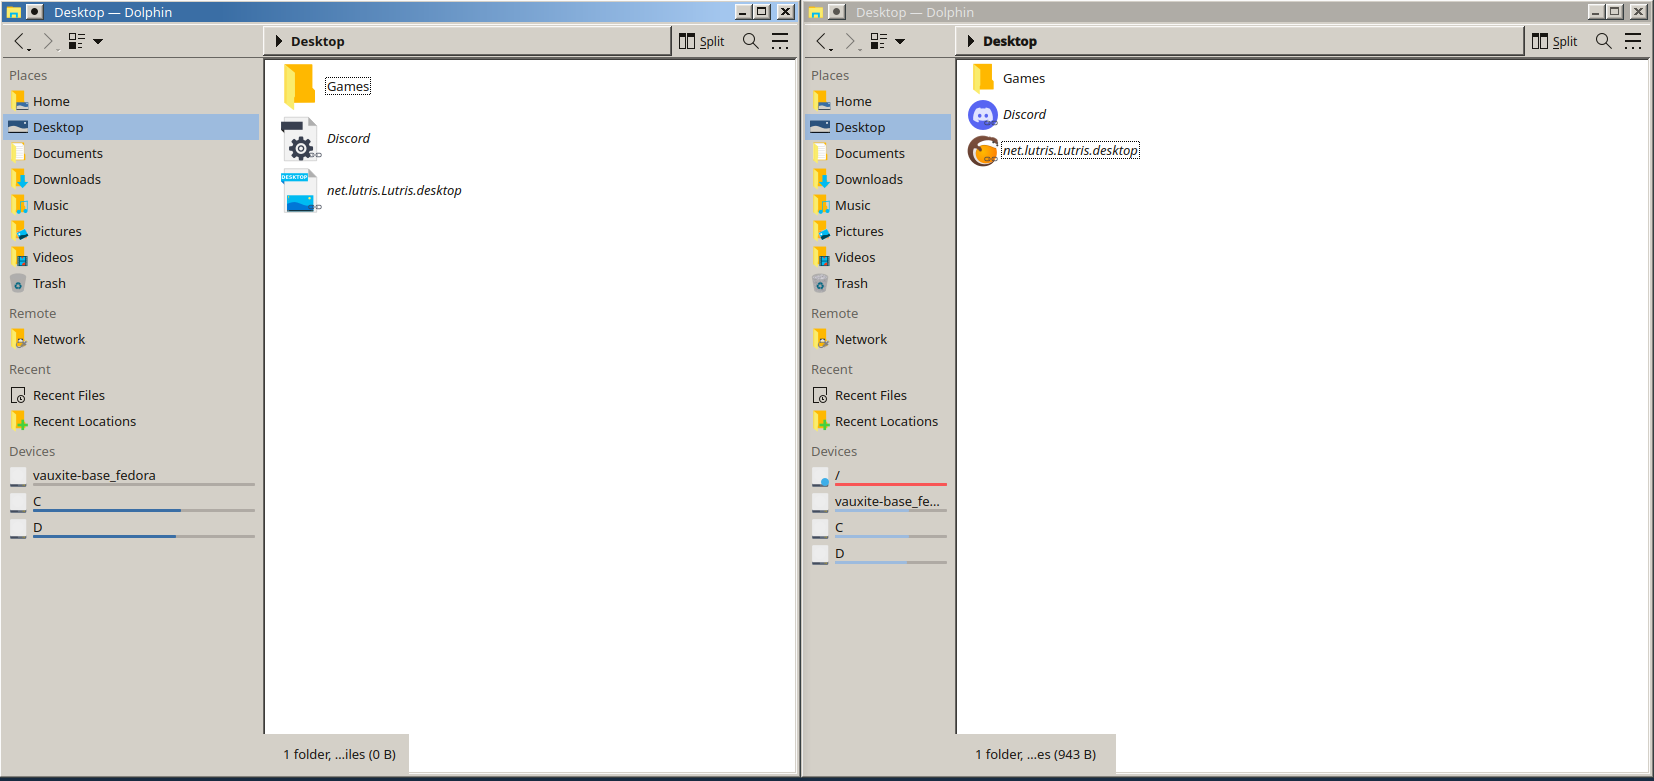This screenshot has height=781, width=1654.
Task: Expand view mode dropdown arrow in right window
Action: [x=900, y=42]
